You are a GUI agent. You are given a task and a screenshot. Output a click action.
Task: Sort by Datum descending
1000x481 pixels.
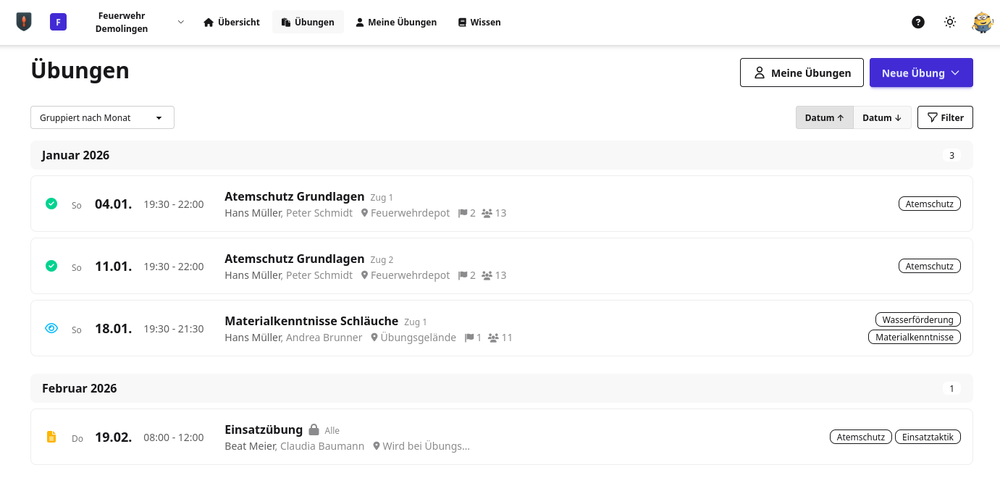[x=882, y=118]
